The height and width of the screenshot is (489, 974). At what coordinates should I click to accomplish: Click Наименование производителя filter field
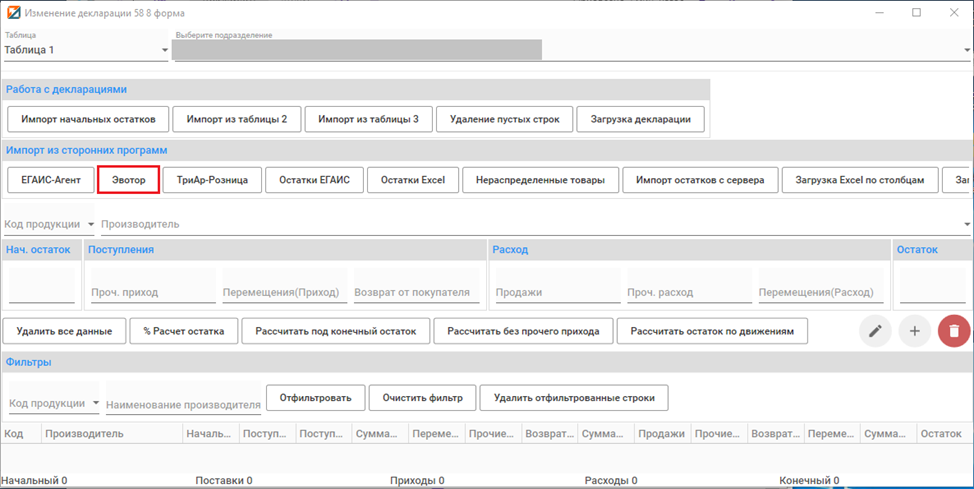pos(183,398)
